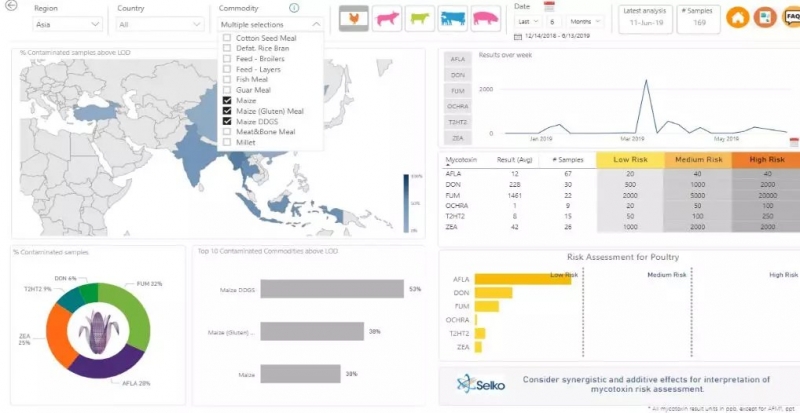Select the ZEA mycotoxin tab
Image resolution: width=800 pixels, height=413 pixels.
458,138
